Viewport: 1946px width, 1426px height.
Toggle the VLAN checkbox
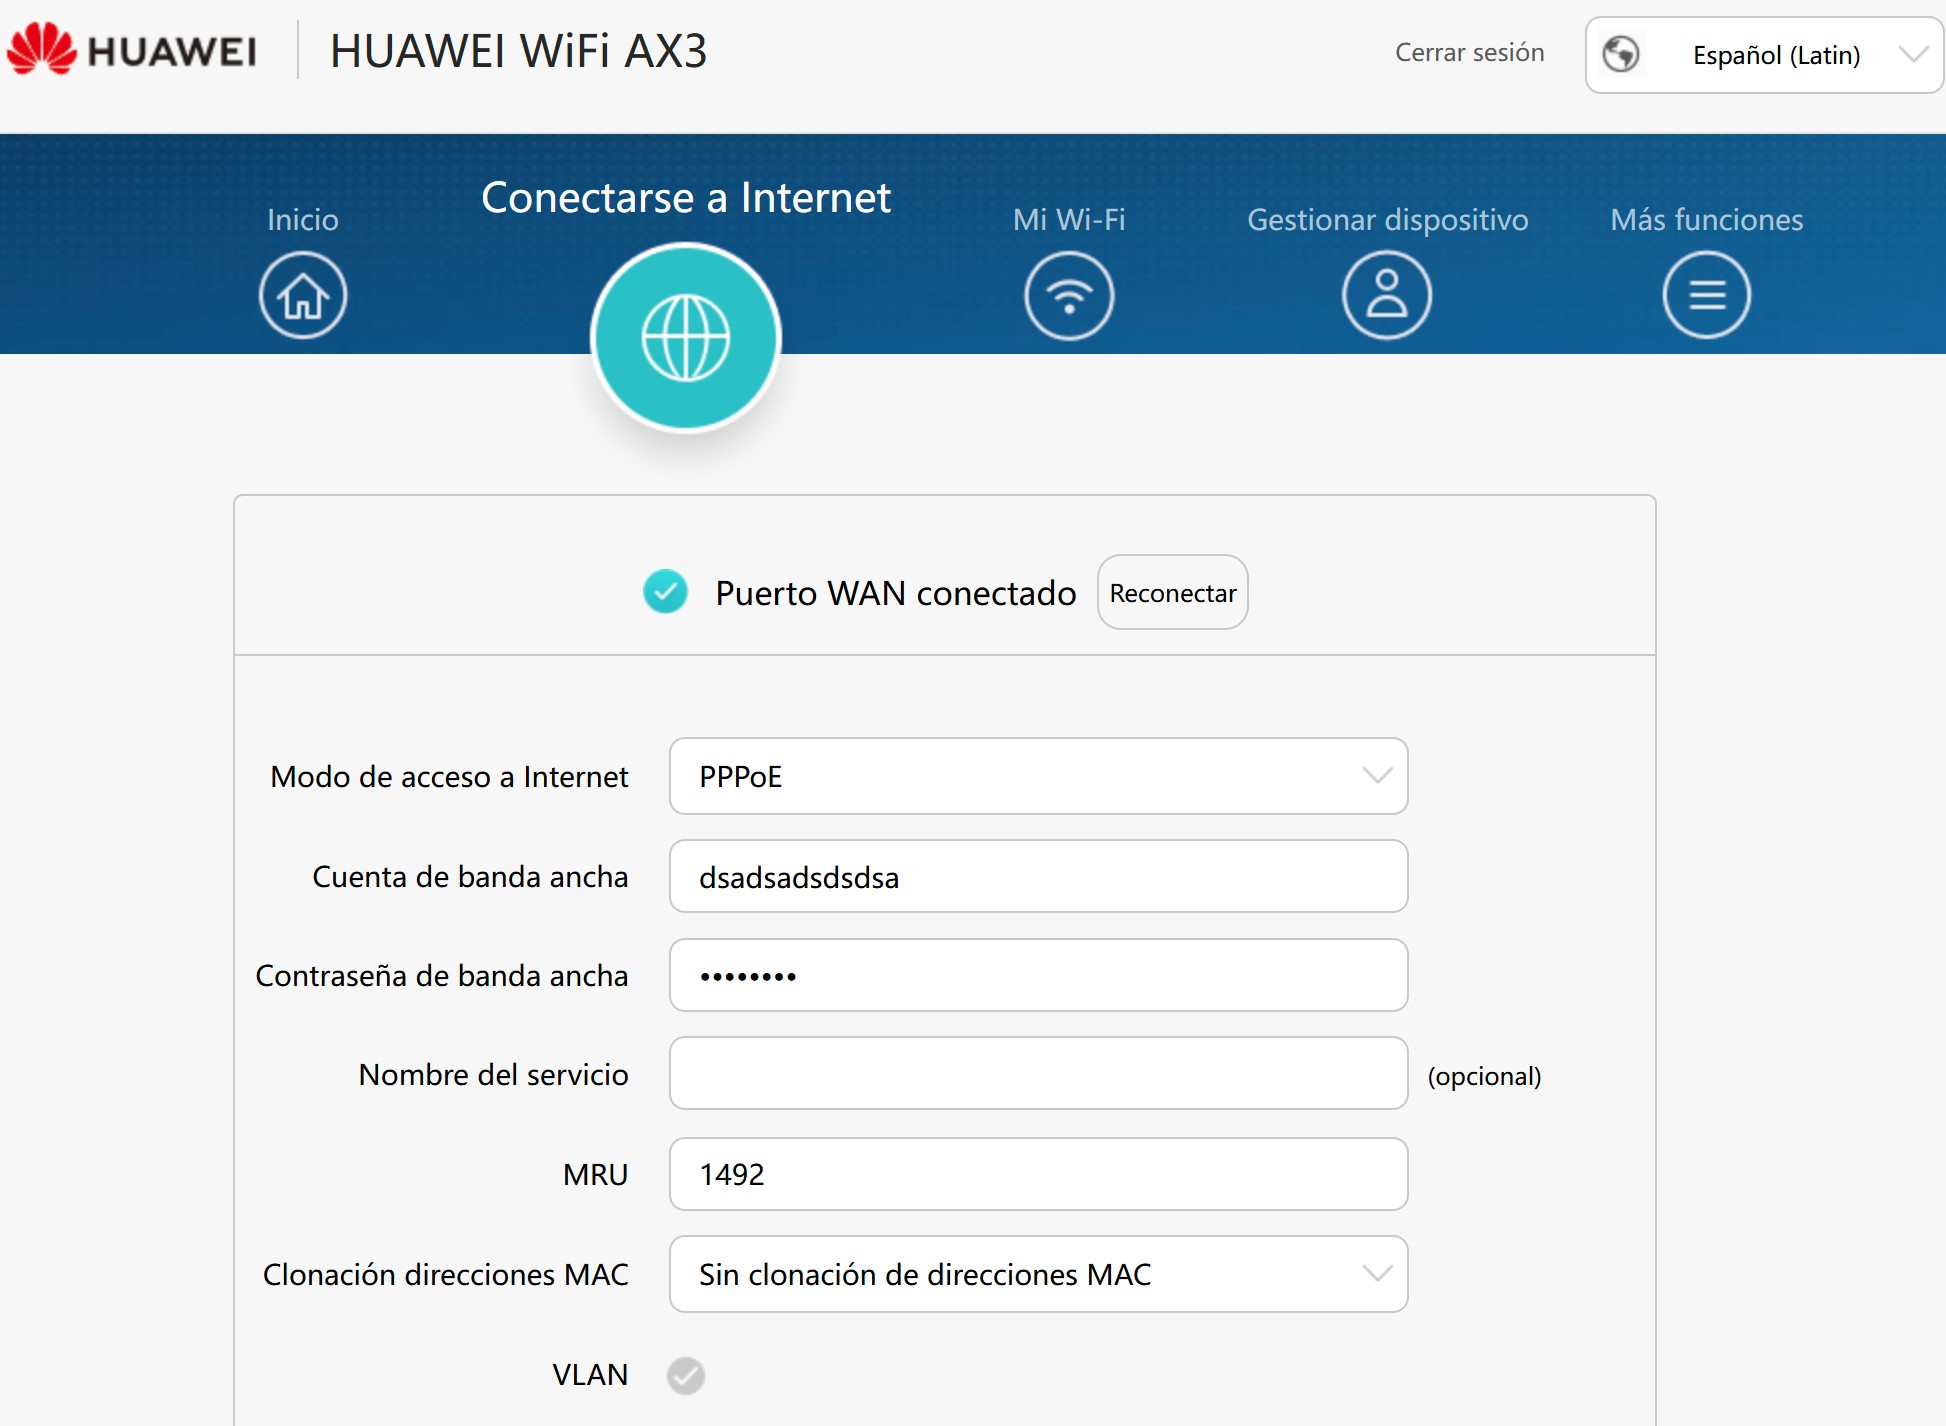coord(686,1375)
